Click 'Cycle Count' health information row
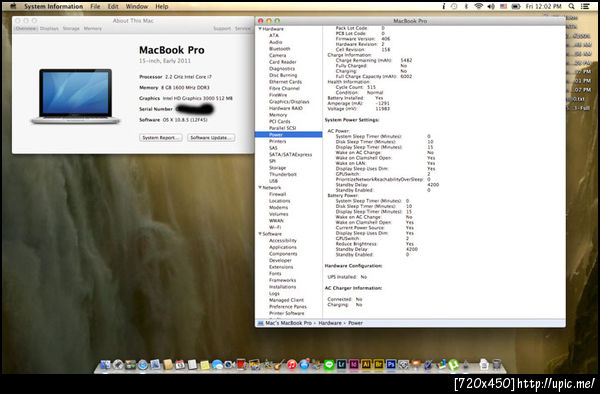Viewport: 600px width, 394px height. click(356, 87)
